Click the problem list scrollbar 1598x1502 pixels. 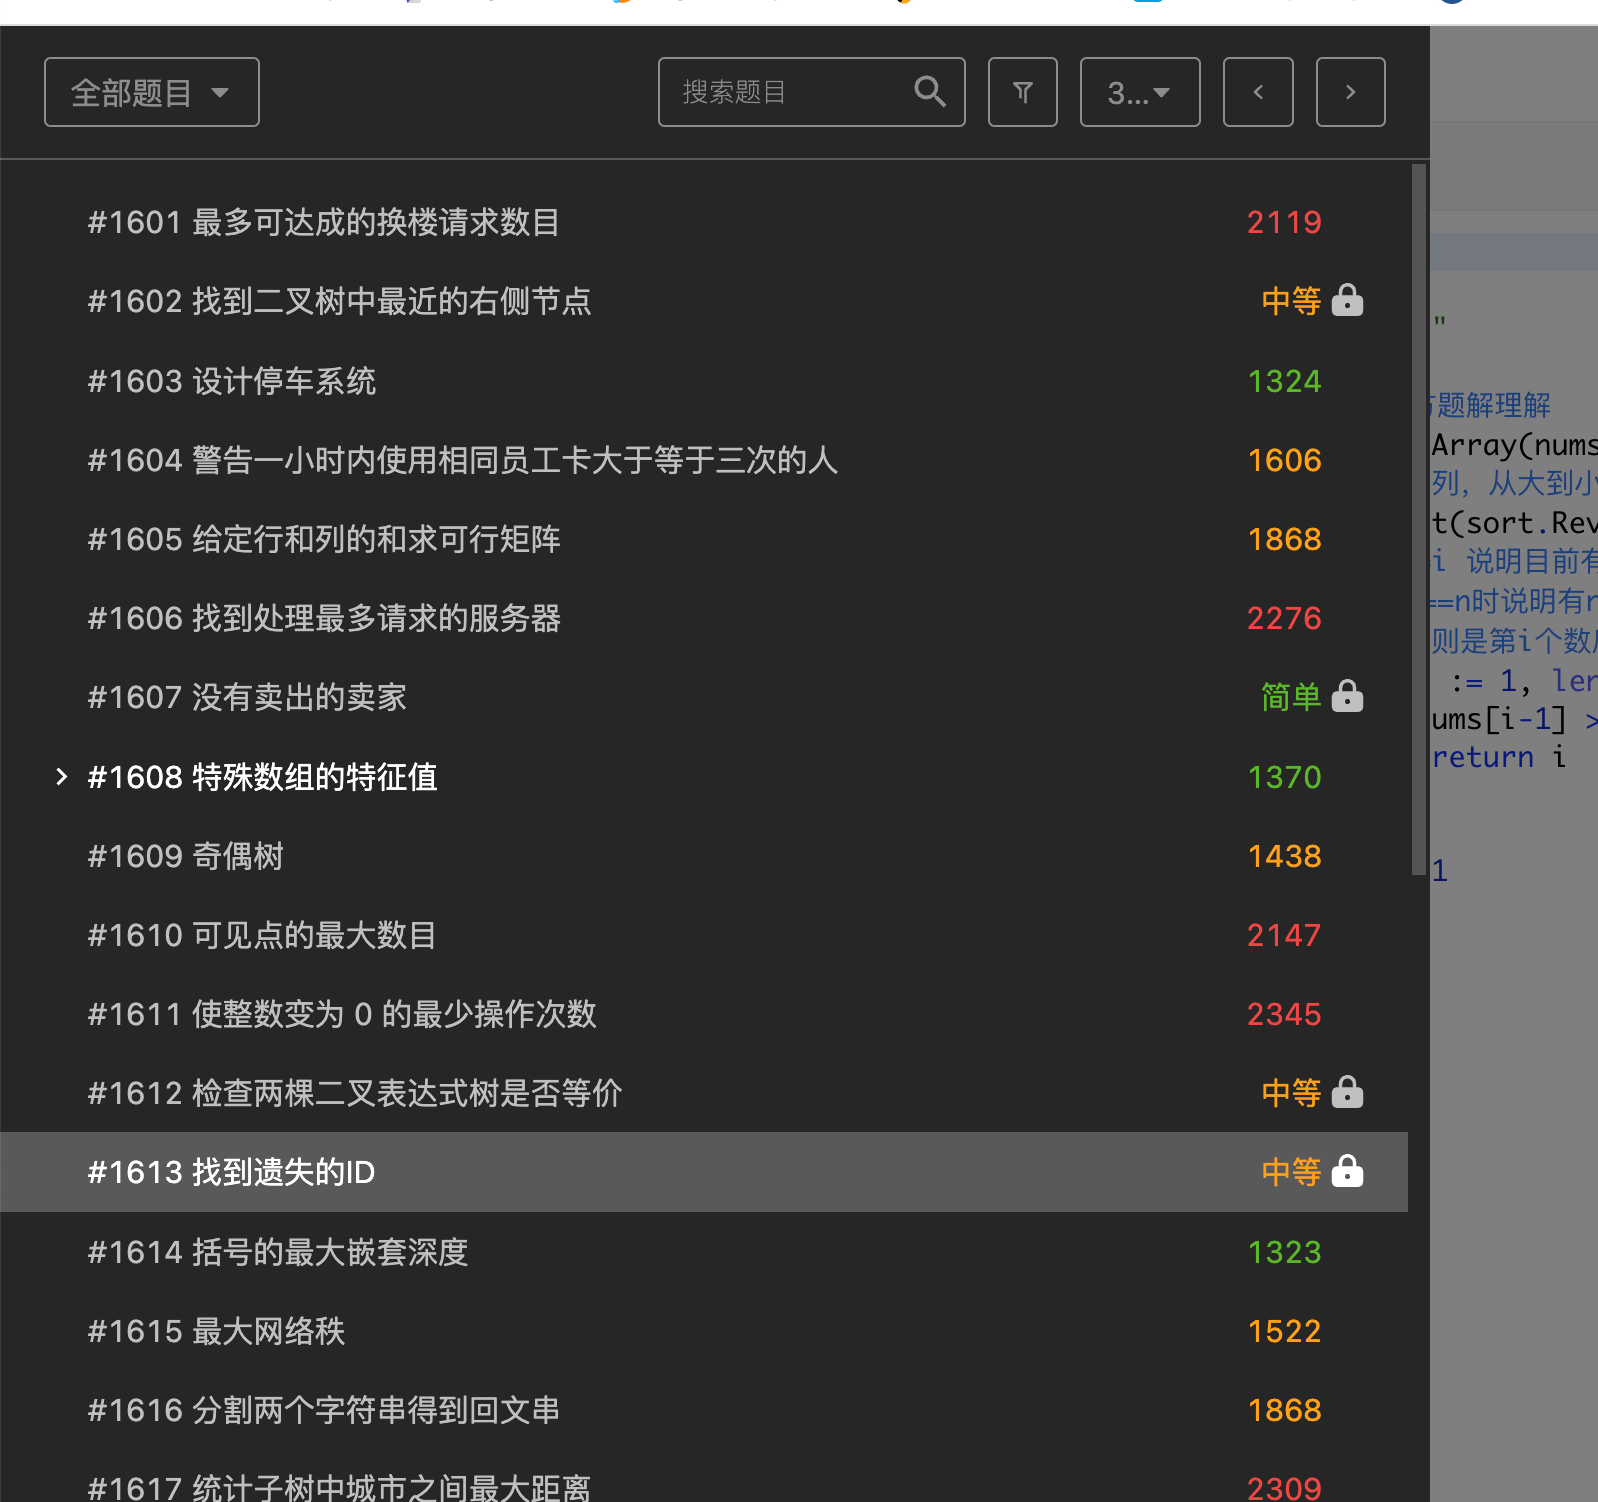(x=1418, y=520)
